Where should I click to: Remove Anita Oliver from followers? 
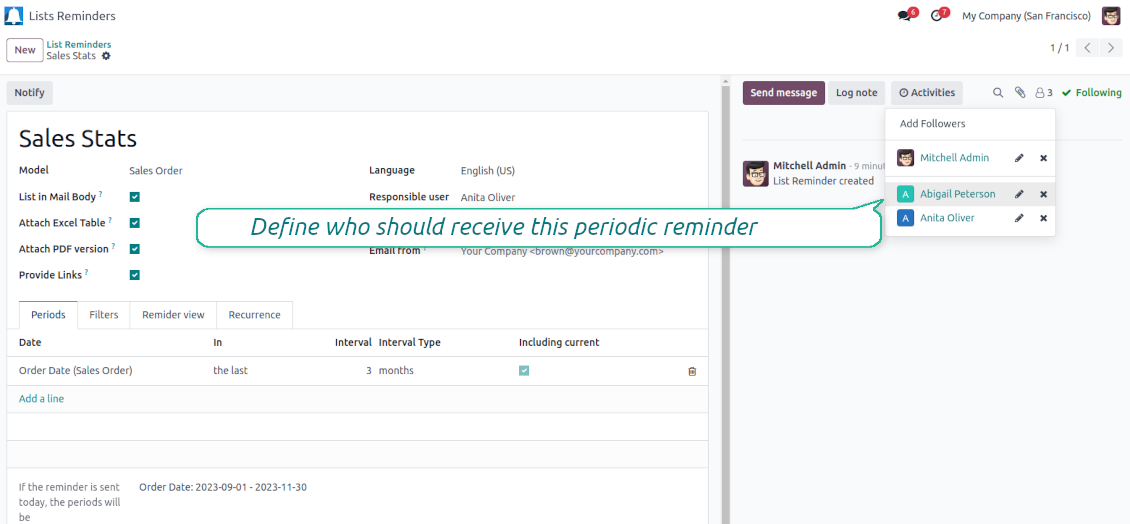(x=1043, y=218)
